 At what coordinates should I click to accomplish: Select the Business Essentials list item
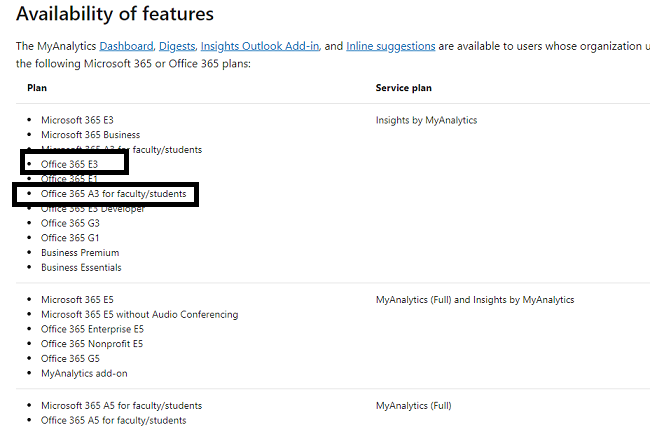(x=81, y=268)
